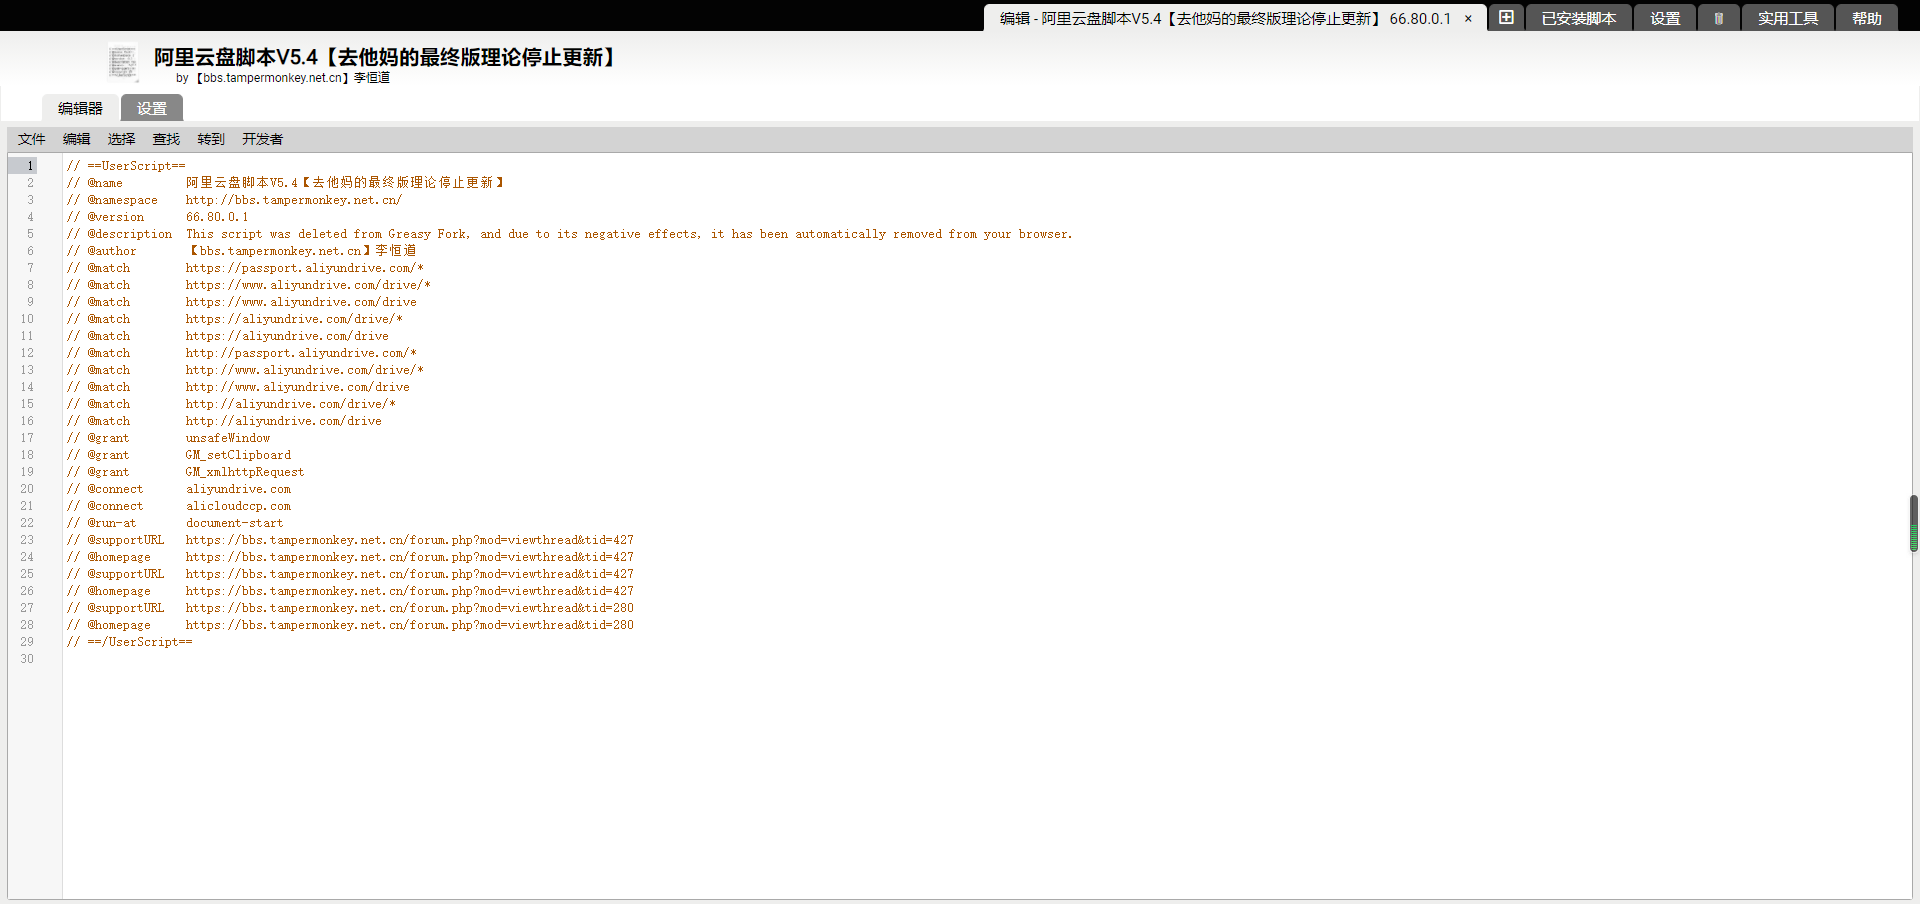Click the @namespace URL value
1920x904 pixels.
click(x=294, y=200)
